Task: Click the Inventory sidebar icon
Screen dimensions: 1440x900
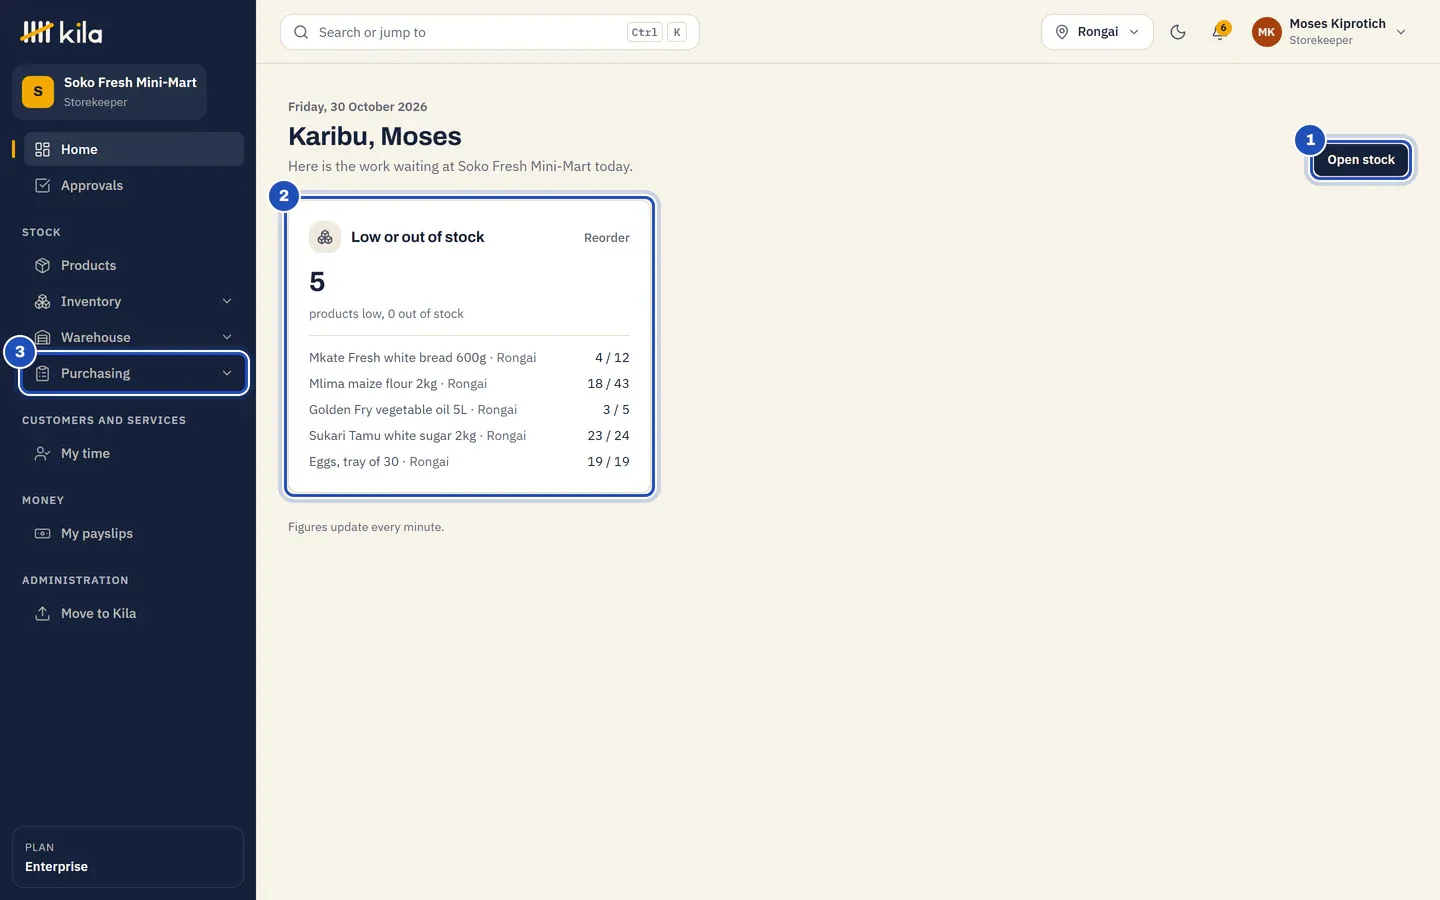Action: tap(42, 301)
